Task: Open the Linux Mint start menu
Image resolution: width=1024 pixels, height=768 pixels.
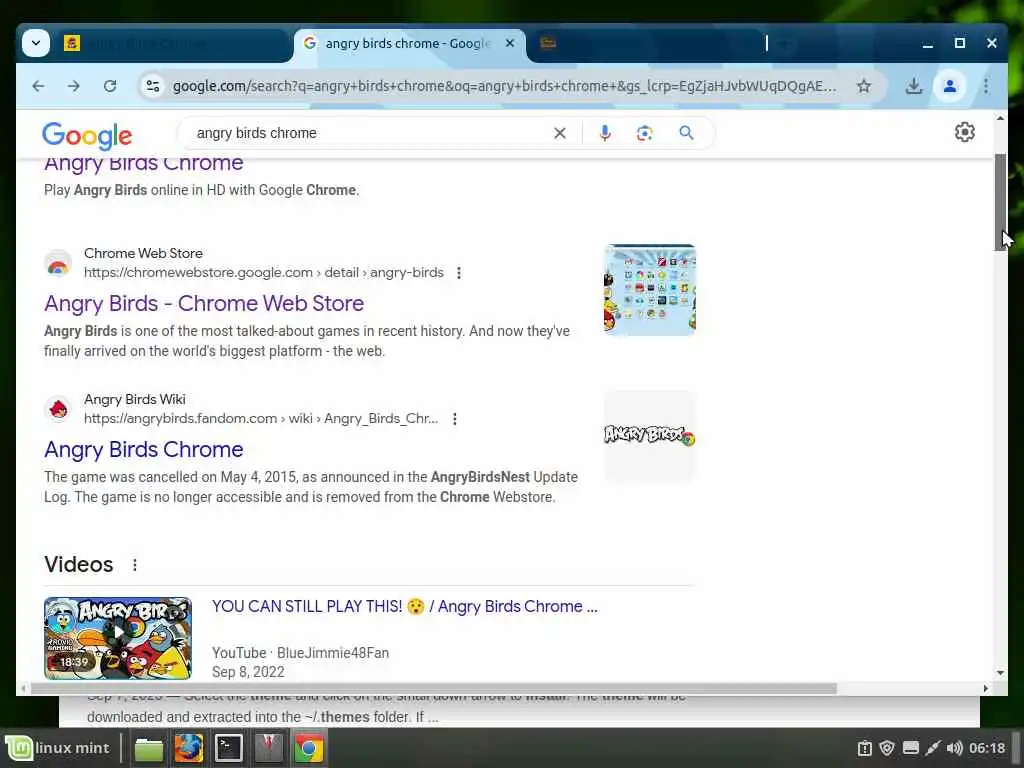Action: [59, 748]
